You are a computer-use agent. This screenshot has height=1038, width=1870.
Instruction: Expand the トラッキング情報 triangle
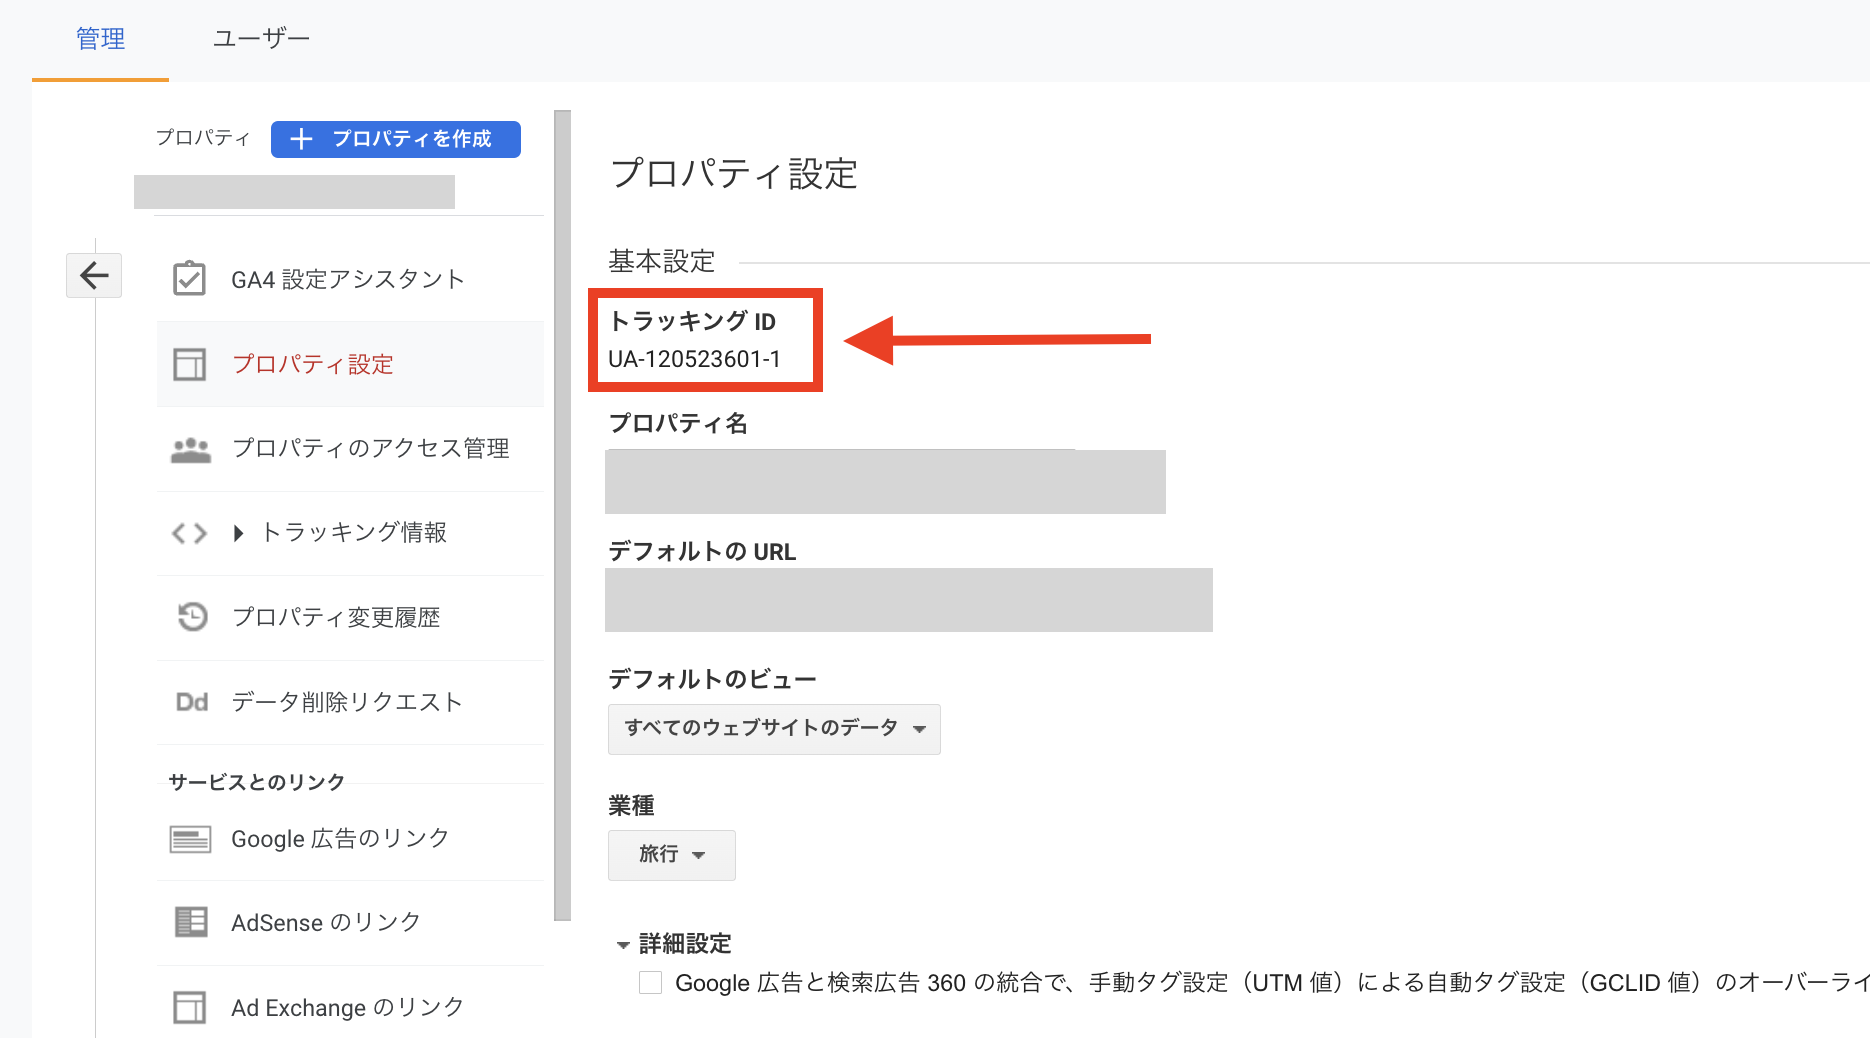238,533
